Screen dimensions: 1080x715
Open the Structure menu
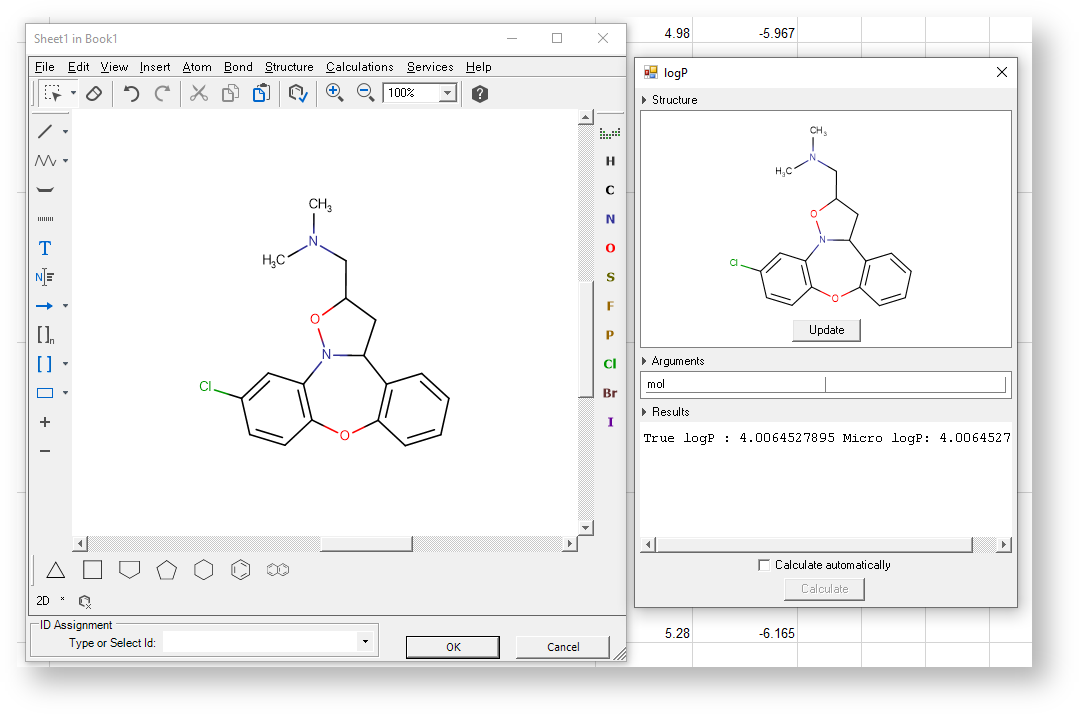point(289,67)
